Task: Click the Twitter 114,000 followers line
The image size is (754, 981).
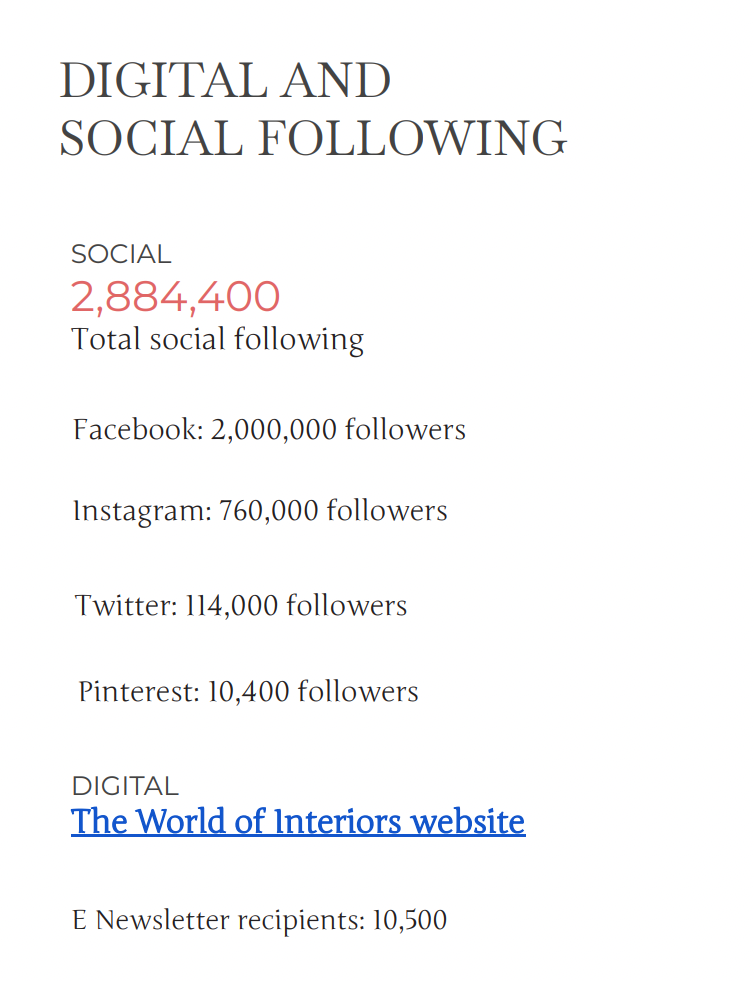Action: tap(241, 606)
